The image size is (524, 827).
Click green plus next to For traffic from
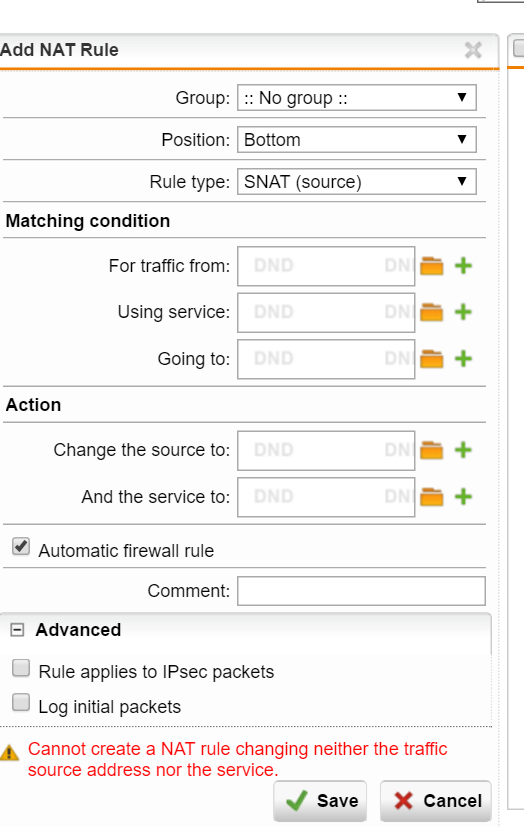(463, 266)
